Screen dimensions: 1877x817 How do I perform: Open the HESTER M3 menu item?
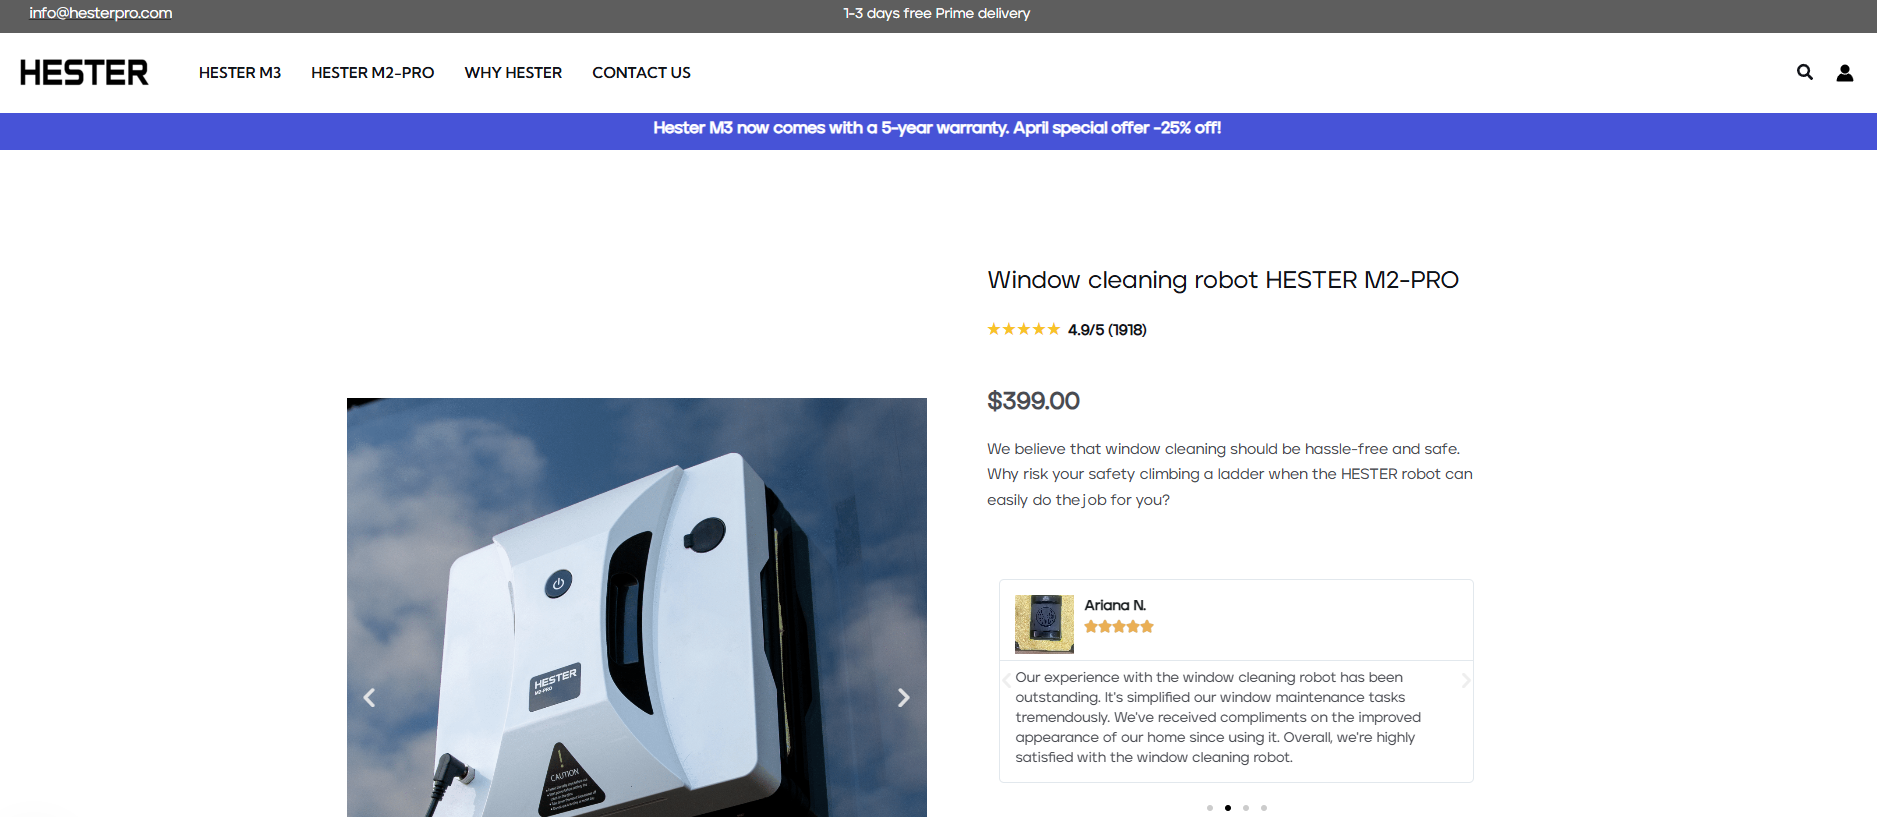(240, 73)
